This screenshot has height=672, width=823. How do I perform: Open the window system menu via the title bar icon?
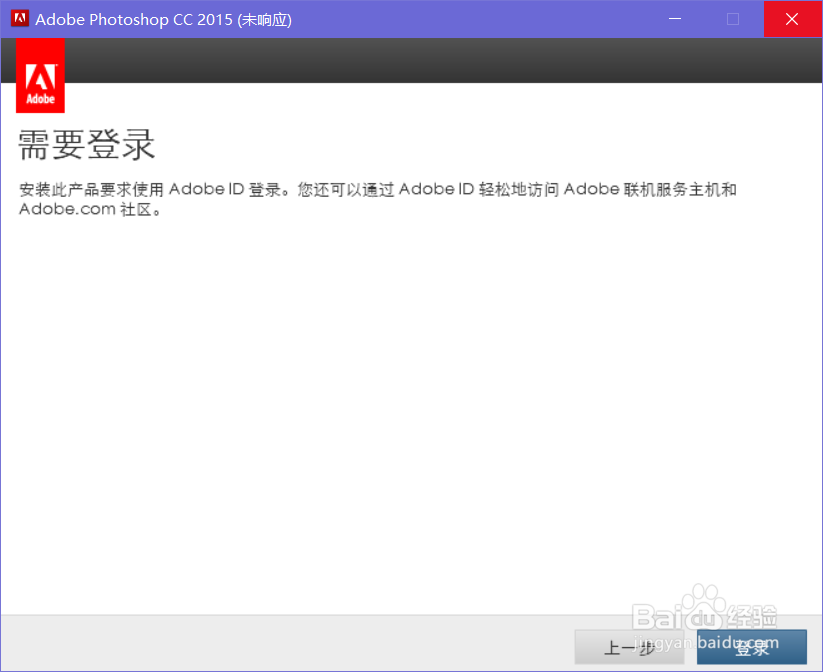tap(18, 18)
